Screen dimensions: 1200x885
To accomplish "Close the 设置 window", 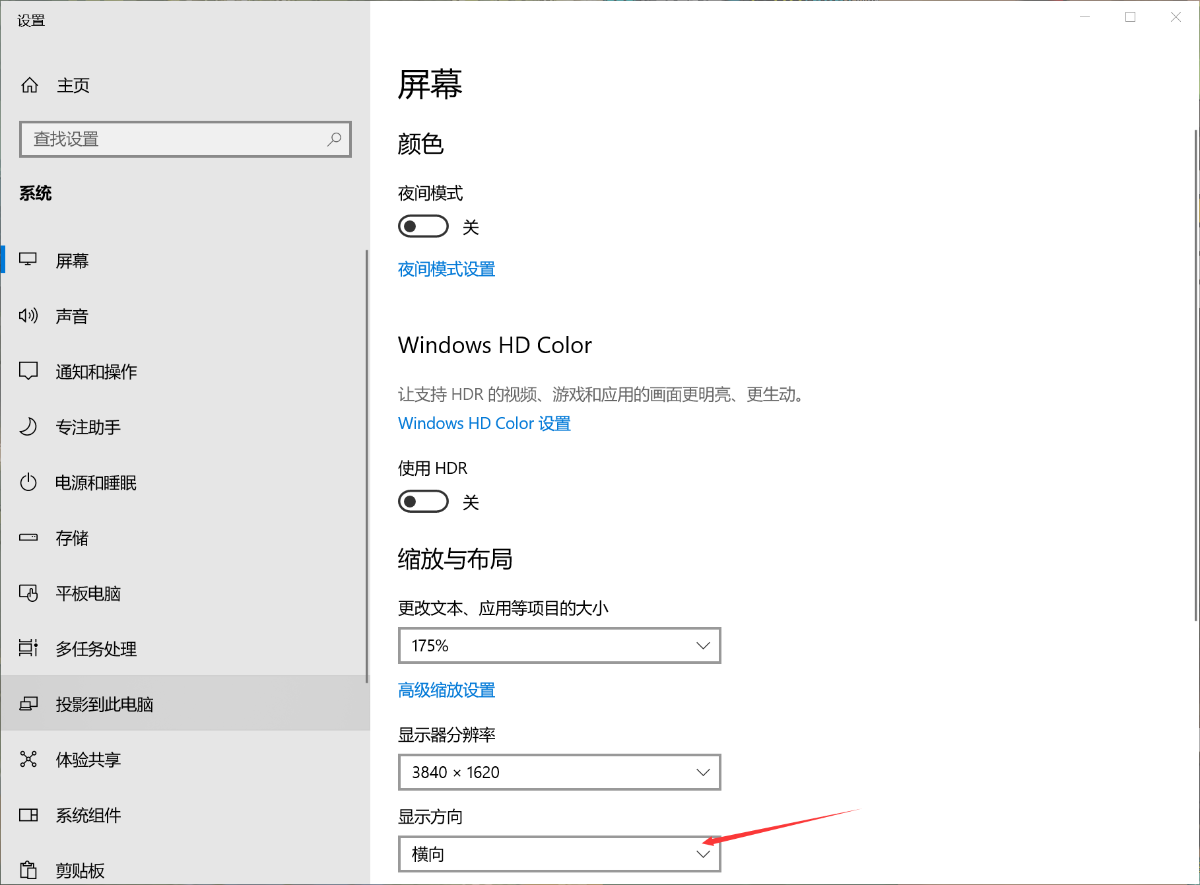I will (x=1176, y=17).
